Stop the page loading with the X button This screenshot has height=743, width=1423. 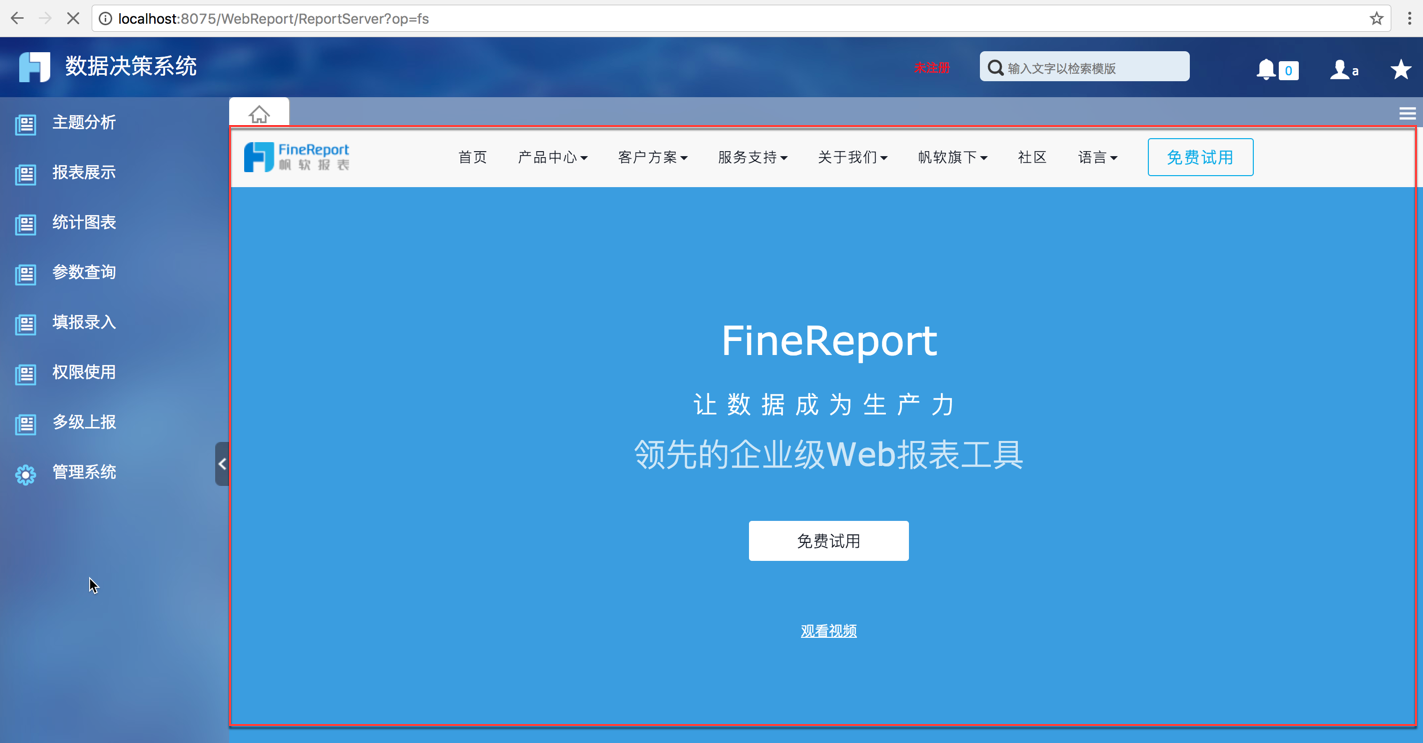(x=73, y=18)
